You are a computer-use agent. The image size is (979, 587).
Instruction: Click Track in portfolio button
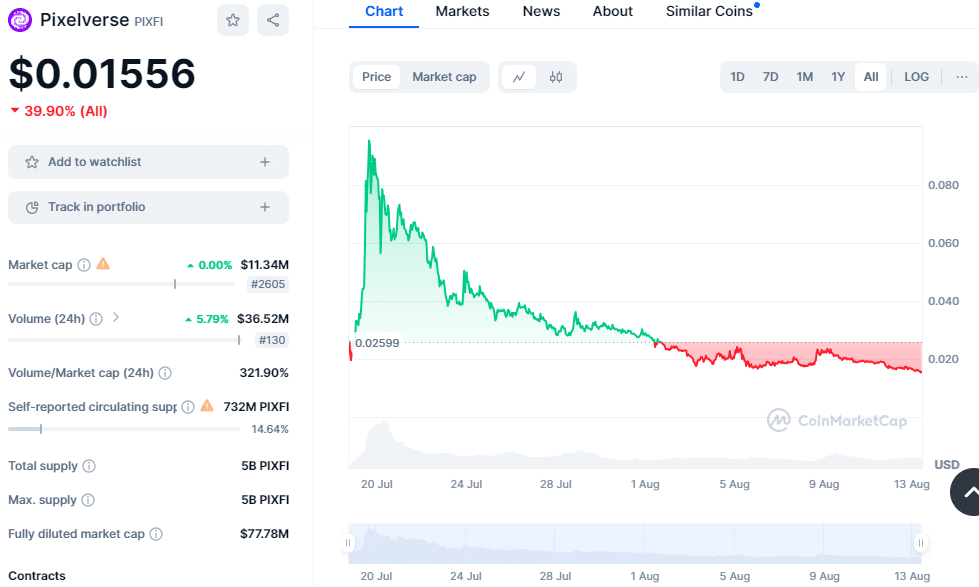click(149, 207)
